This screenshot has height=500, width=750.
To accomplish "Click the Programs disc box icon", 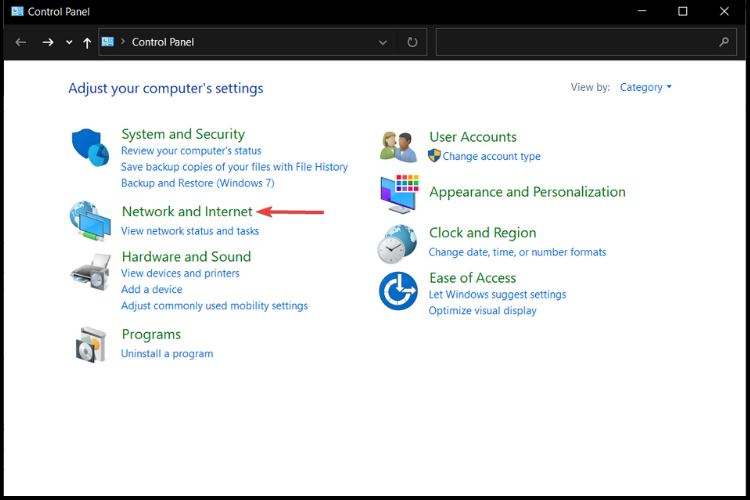I will [x=90, y=344].
